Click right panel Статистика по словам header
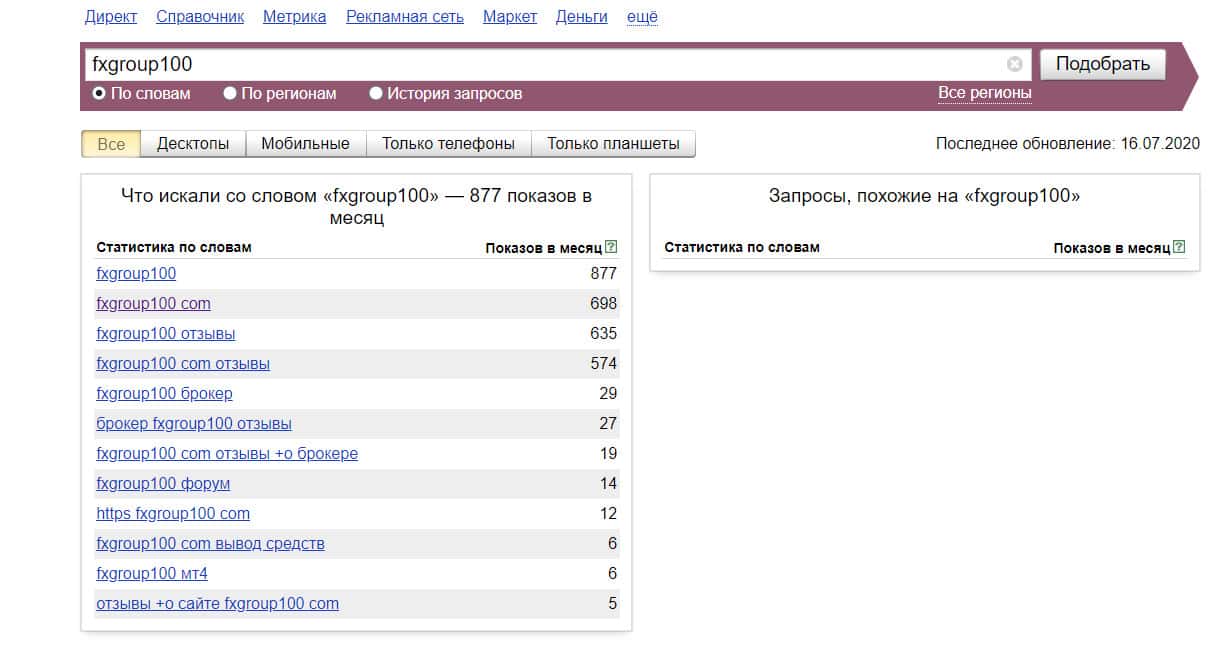1216x654 pixels. 742,247
